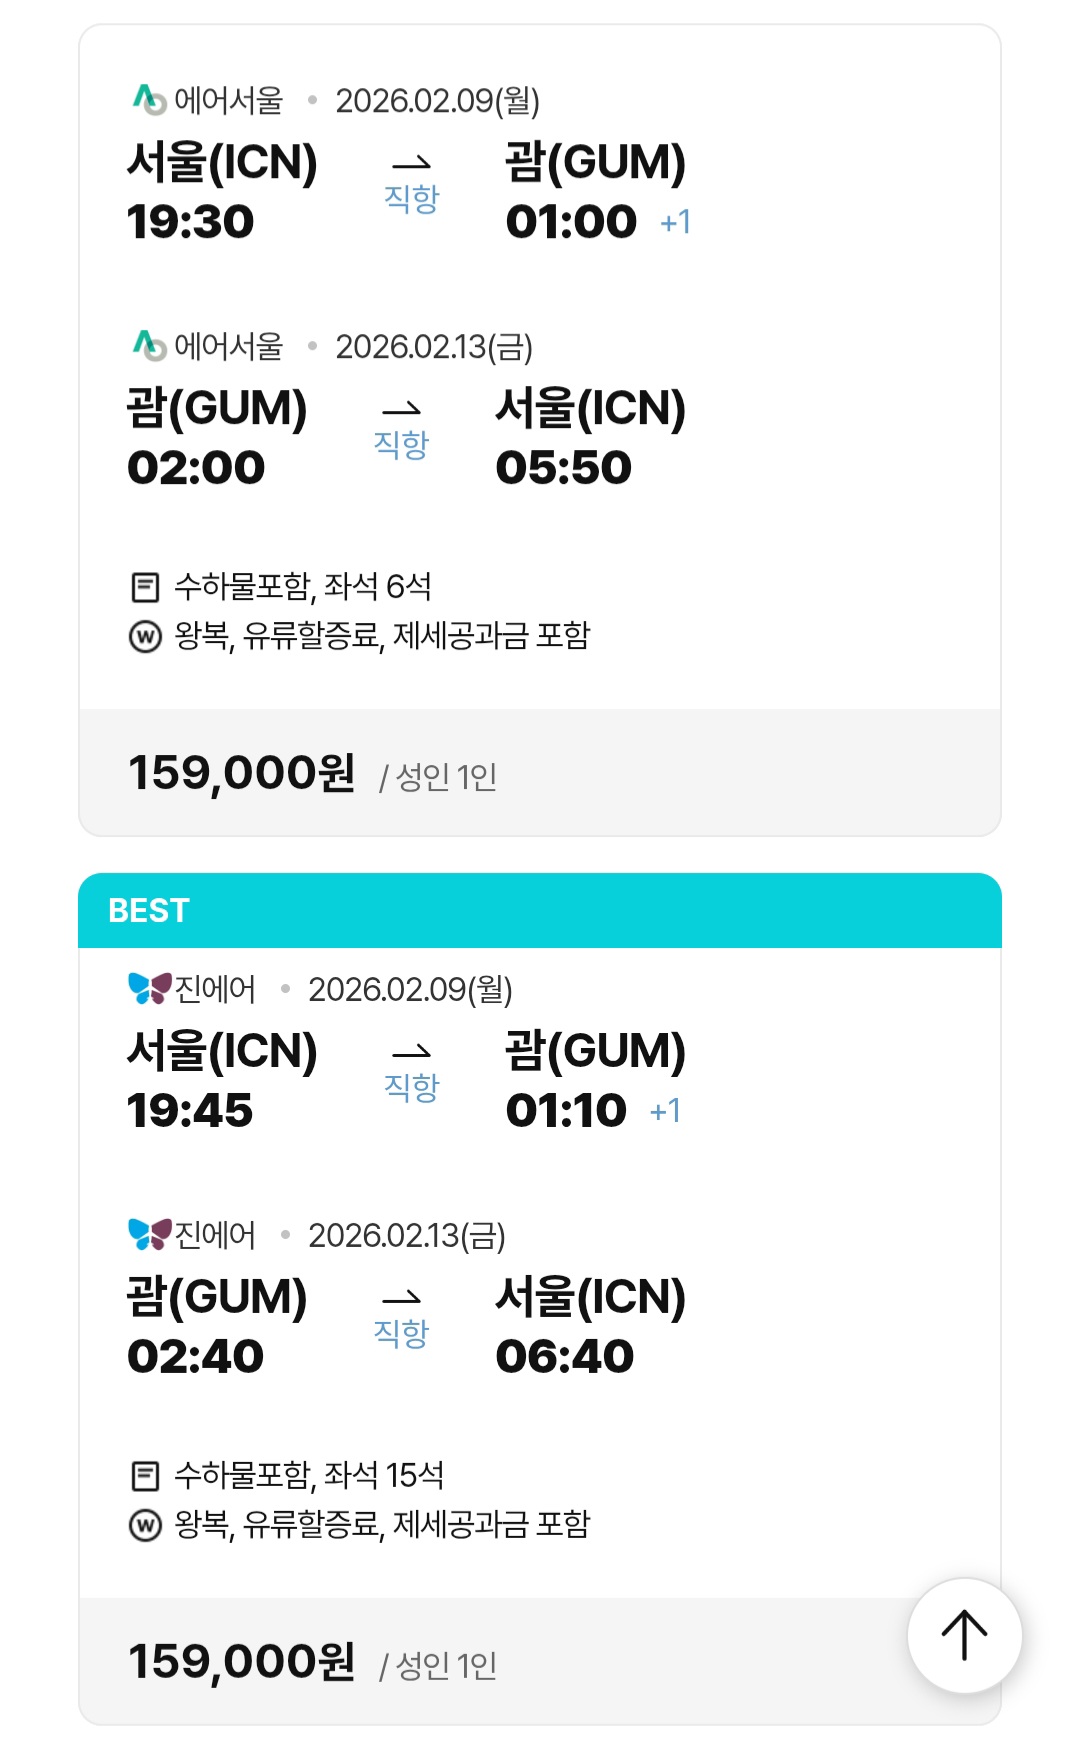1080x1737 pixels.
Task: Tap the +1 next-day indicator beside 01:10
Action: pos(666,1111)
